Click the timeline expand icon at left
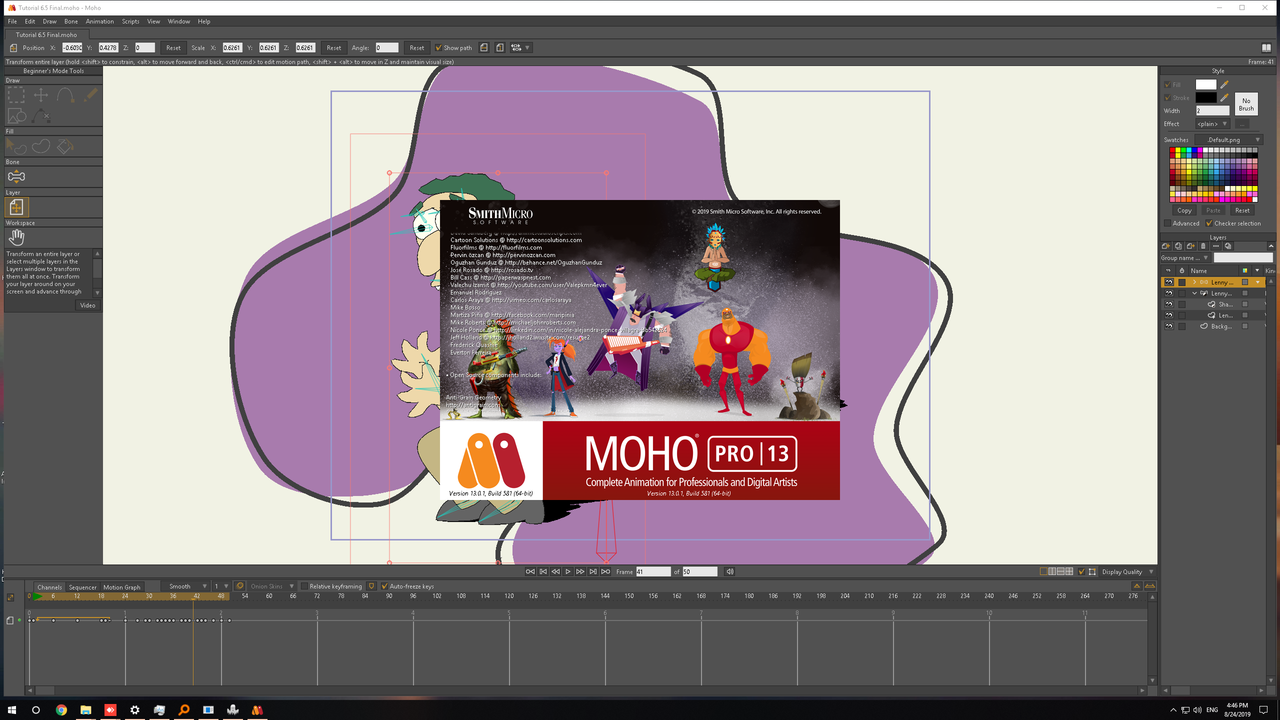The width and height of the screenshot is (1280, 720). (10, 598)
